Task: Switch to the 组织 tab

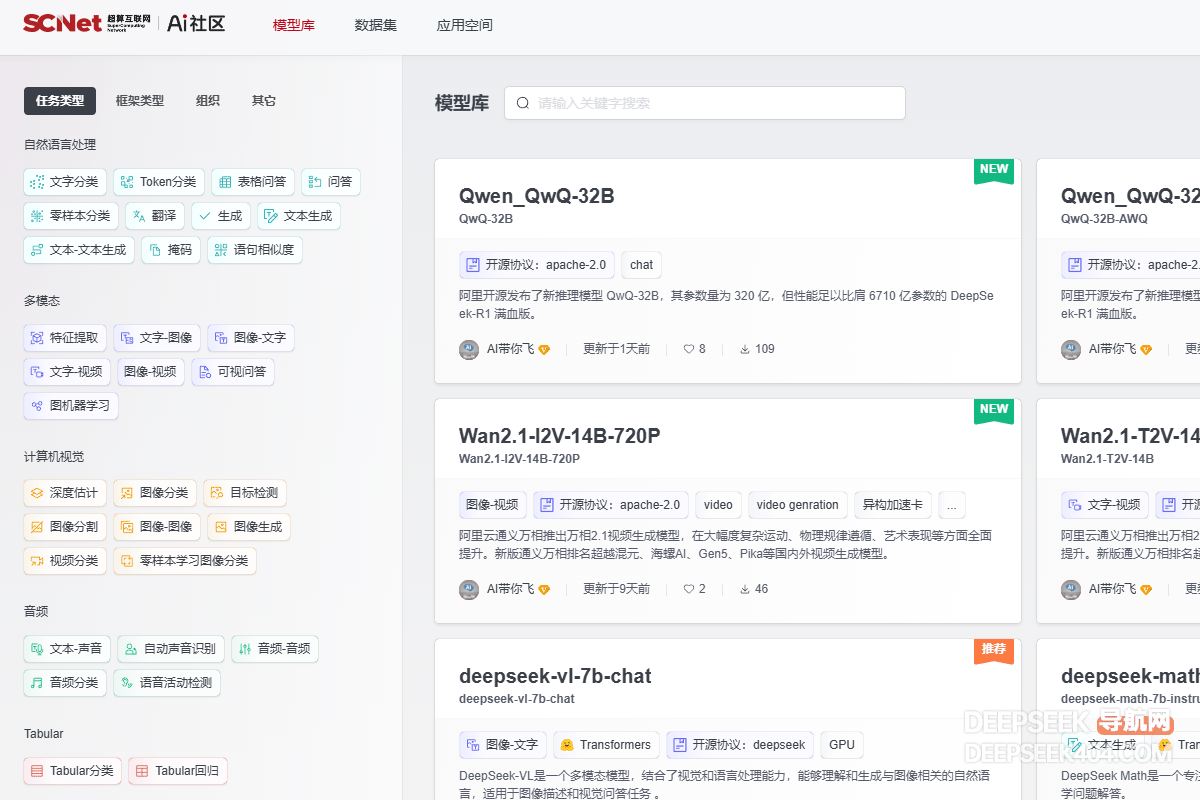Action: click(x=208, y=101)
